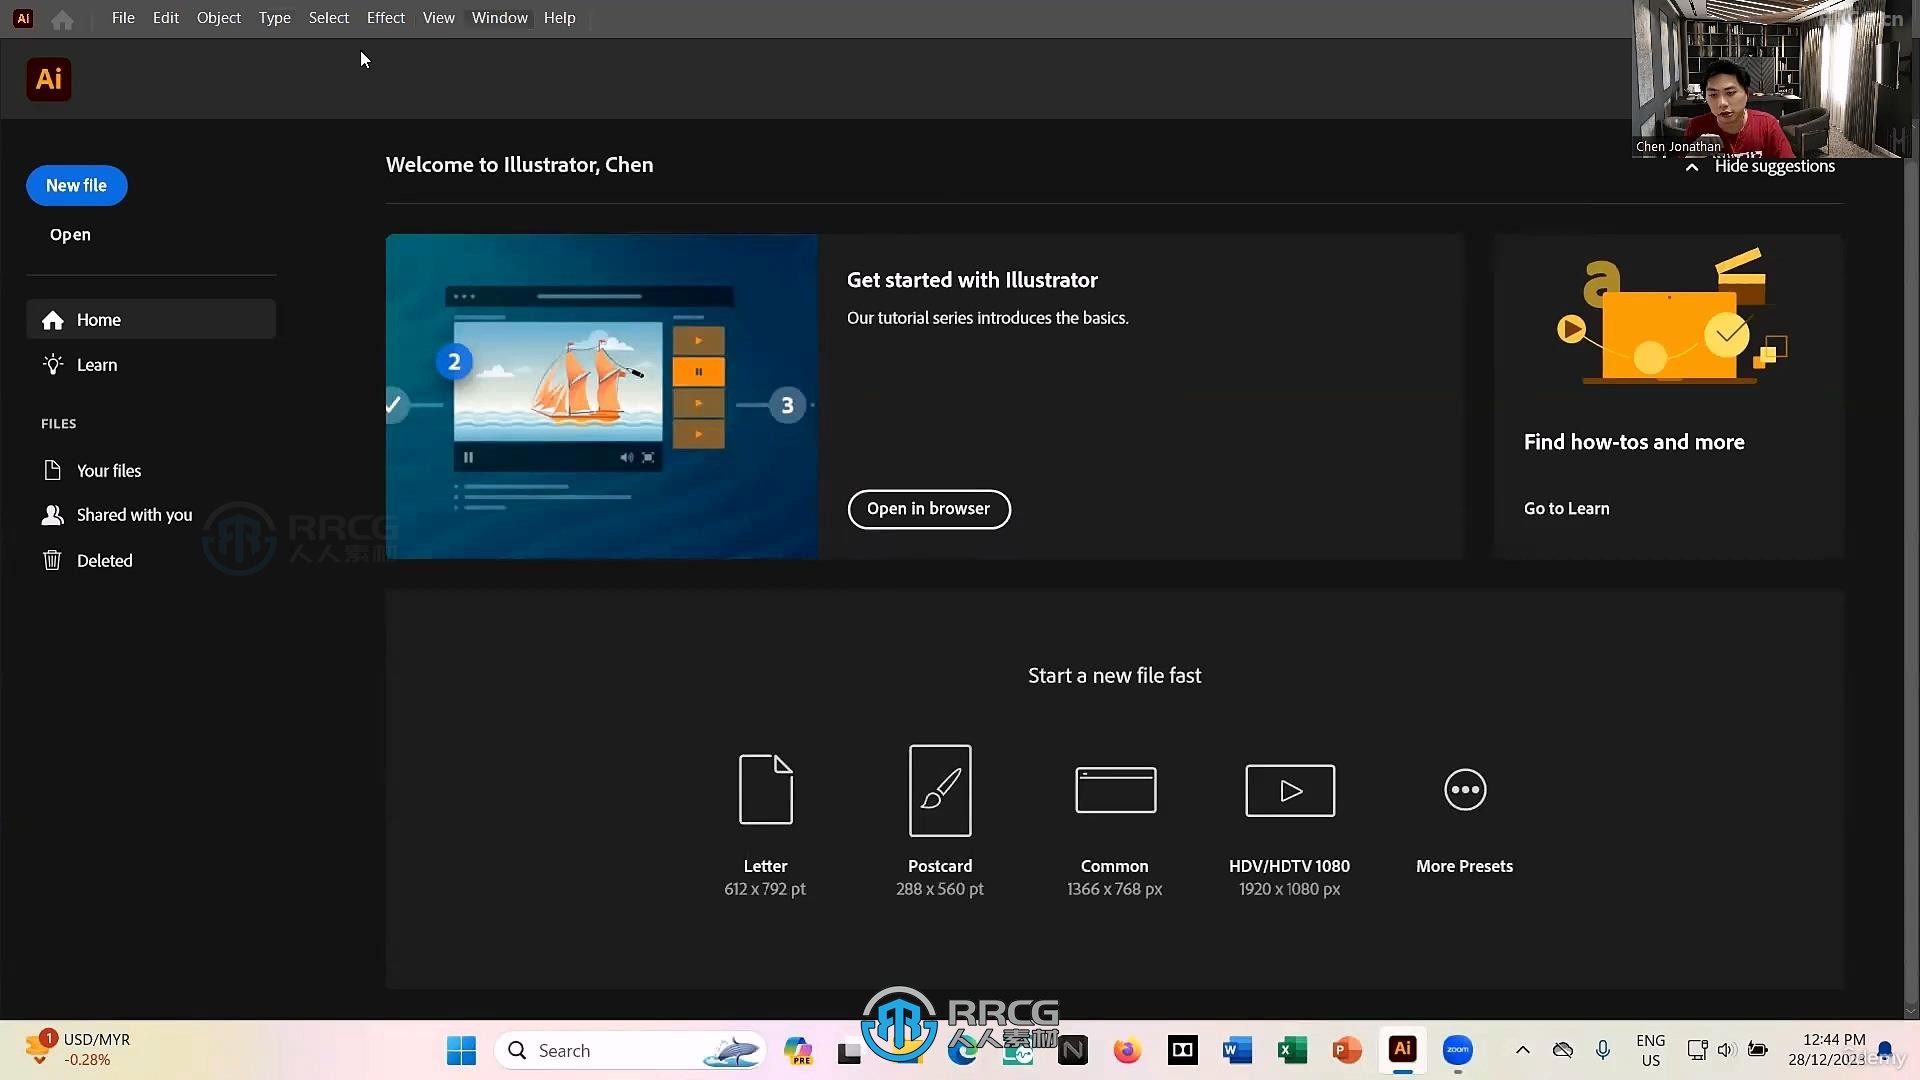Screen dimensions: 1920x1080
Task: Click the cloud sync tray icon
Action: [1563, 1051]
